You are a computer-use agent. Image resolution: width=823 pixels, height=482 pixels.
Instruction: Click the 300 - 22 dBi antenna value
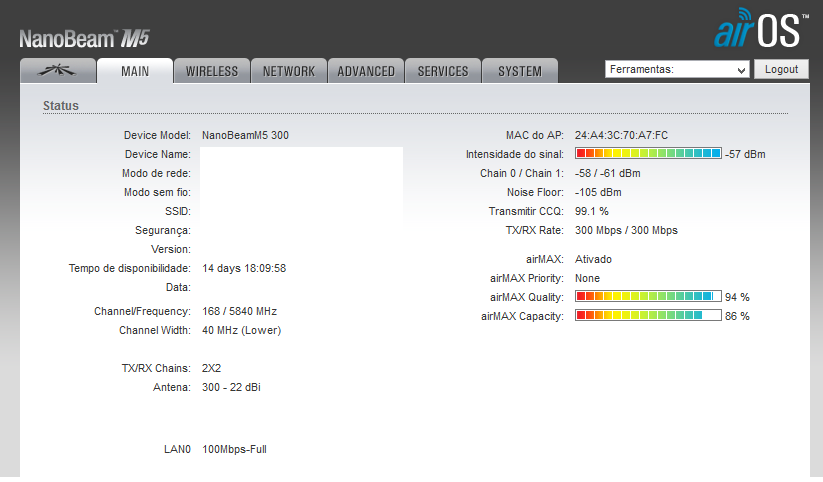(x=231, y=387)
